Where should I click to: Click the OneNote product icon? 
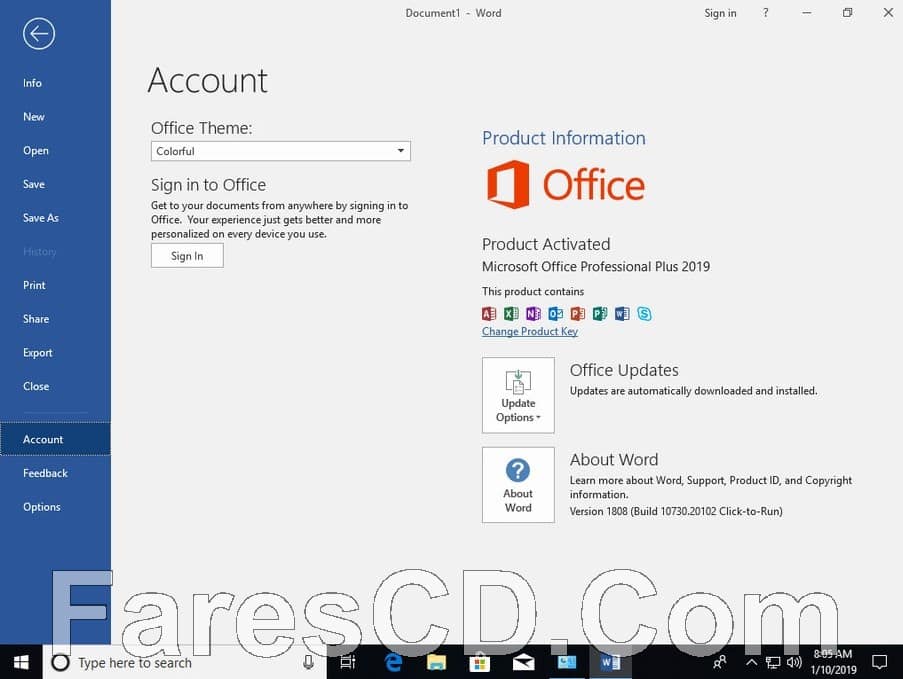click(533, 313)
